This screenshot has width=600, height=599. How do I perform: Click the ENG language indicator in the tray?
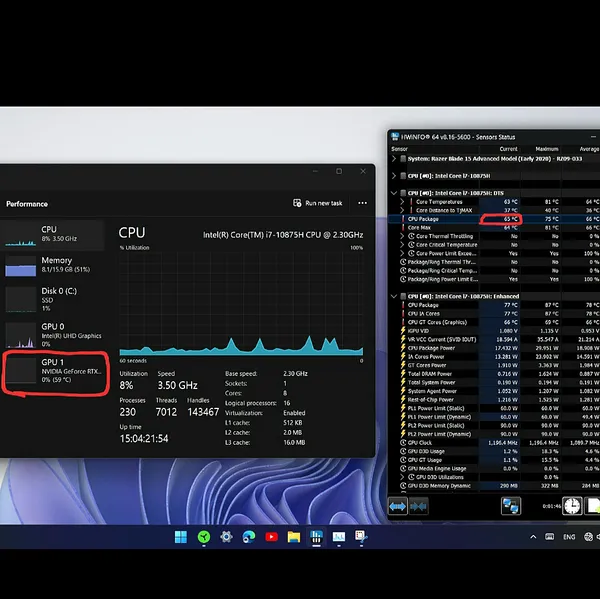(569, 537)
